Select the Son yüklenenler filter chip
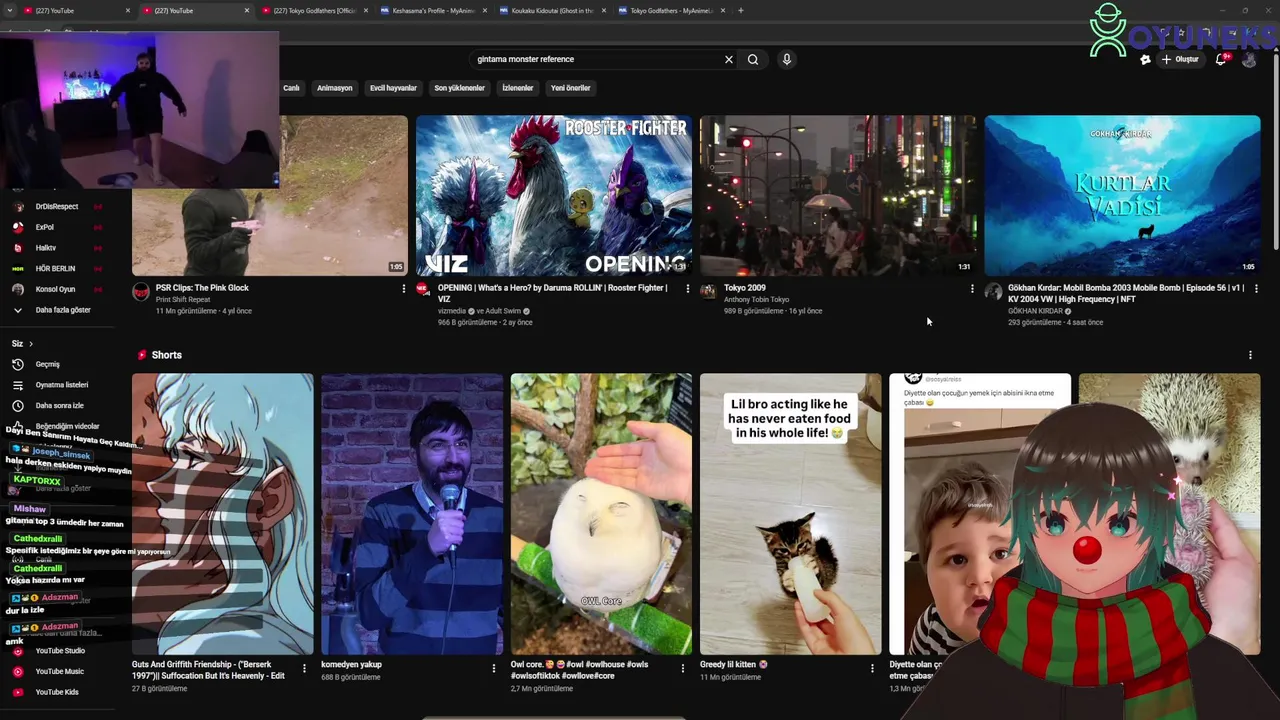The image size is (1280, 720). [x=459, y=88]
